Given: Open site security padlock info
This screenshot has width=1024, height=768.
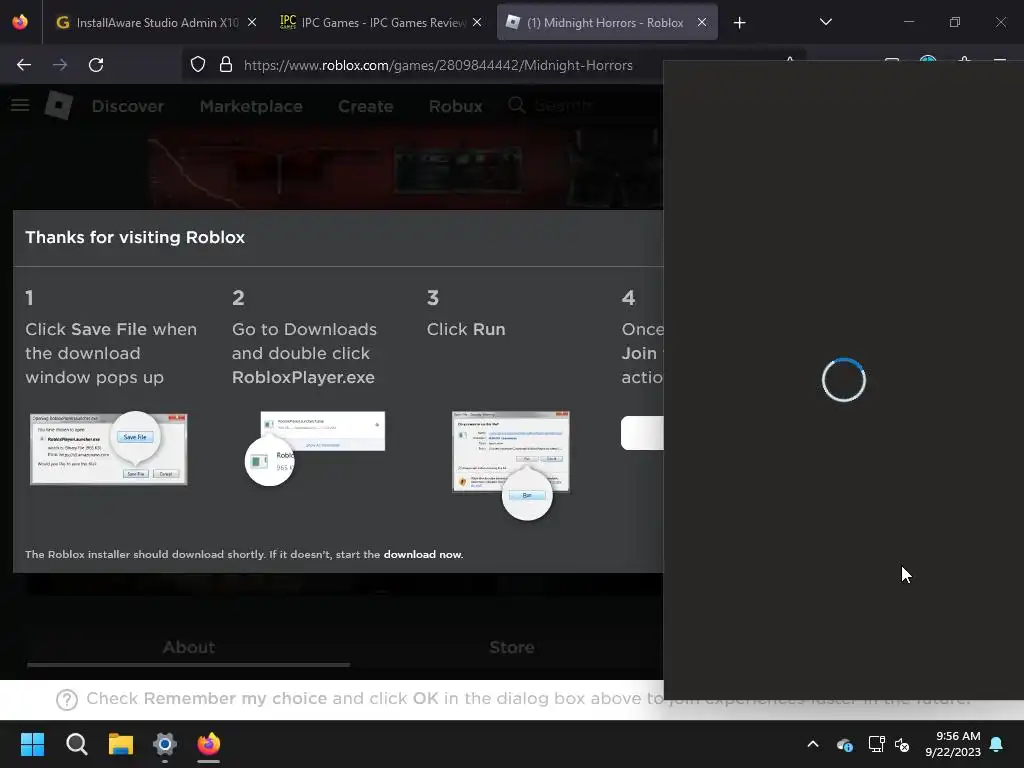Looking at the screenshot, I should 226,65.
